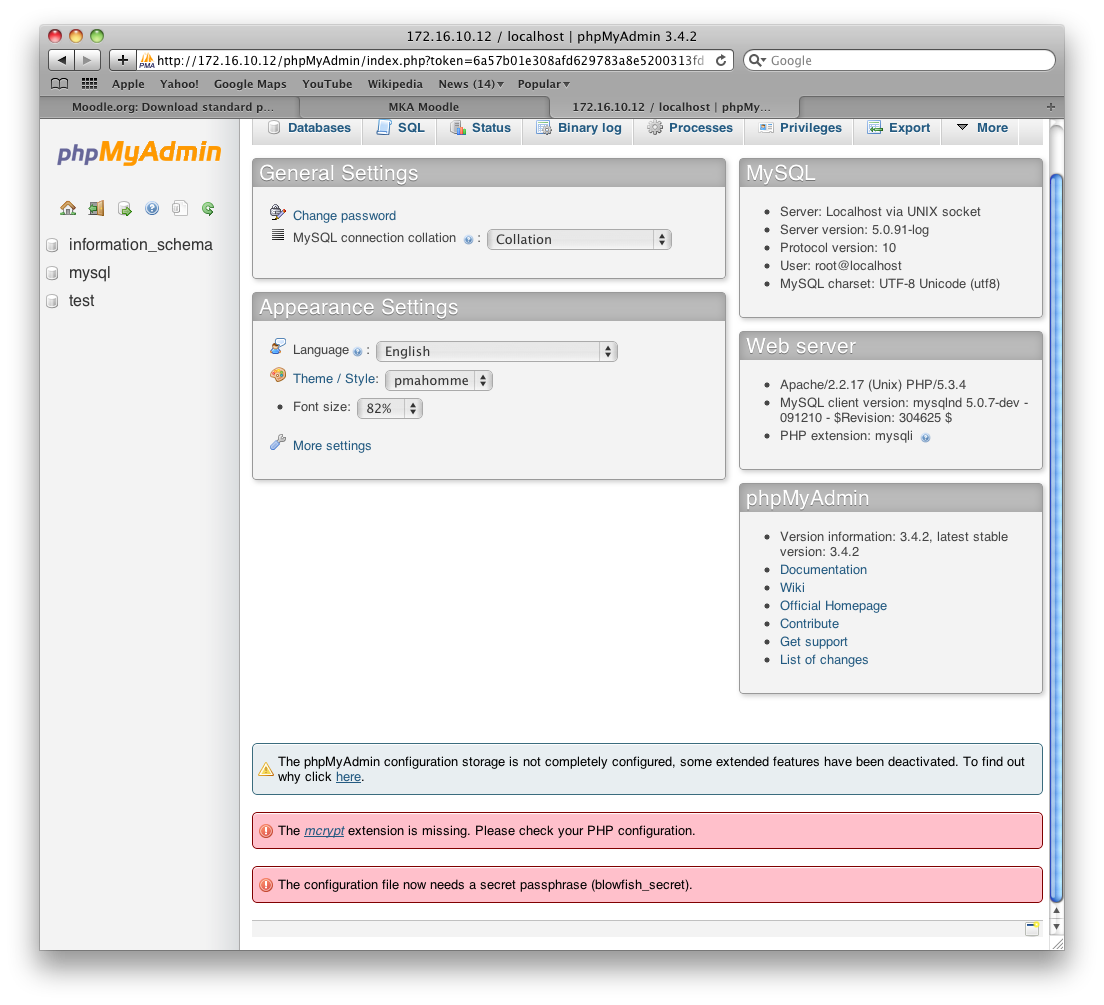Open new tab with the plus at tab bar end

click(1050, 107)
